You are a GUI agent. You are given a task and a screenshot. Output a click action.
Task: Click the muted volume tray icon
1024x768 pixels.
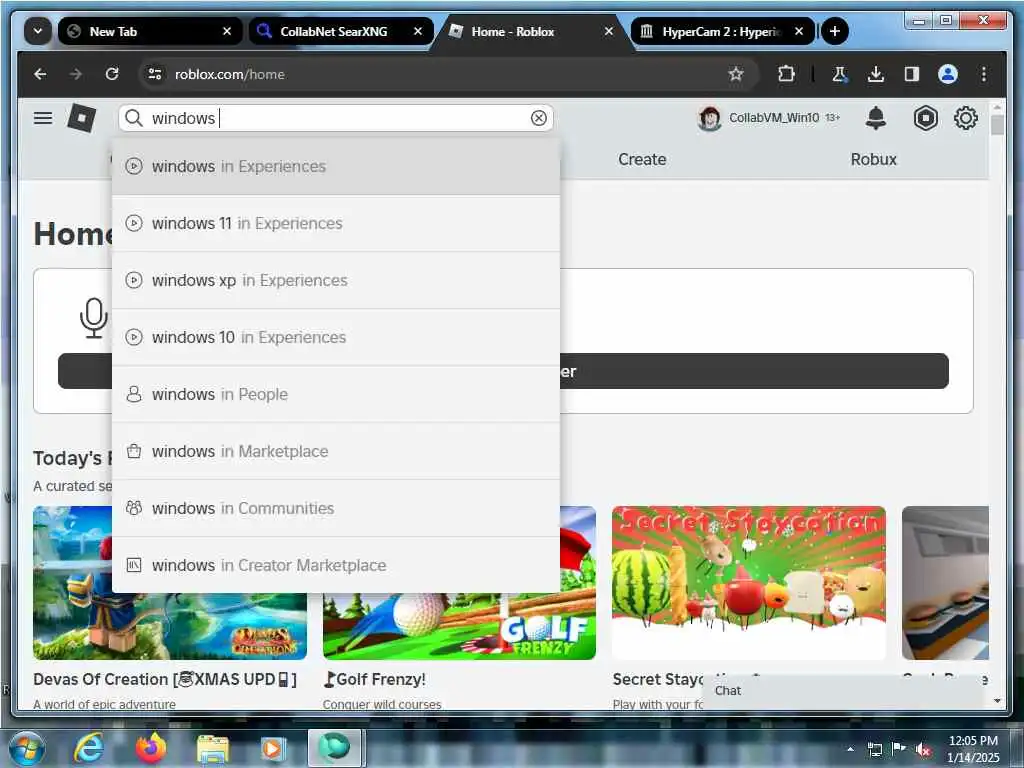923,750
